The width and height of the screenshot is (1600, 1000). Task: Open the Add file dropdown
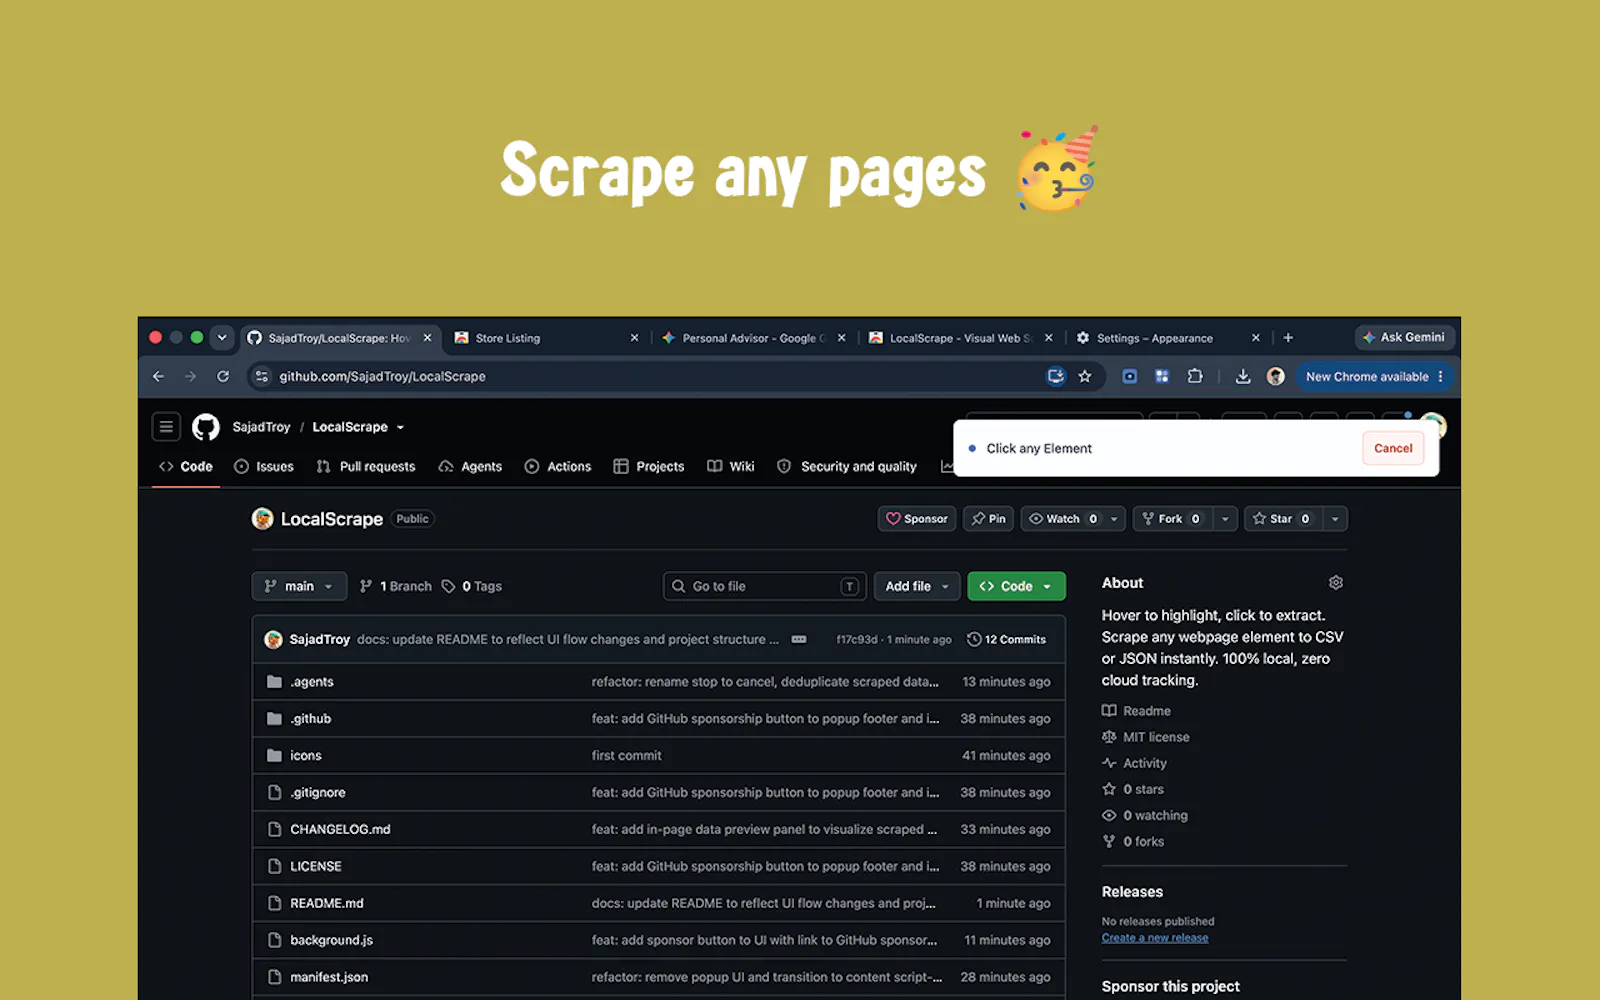click(917, 586)
